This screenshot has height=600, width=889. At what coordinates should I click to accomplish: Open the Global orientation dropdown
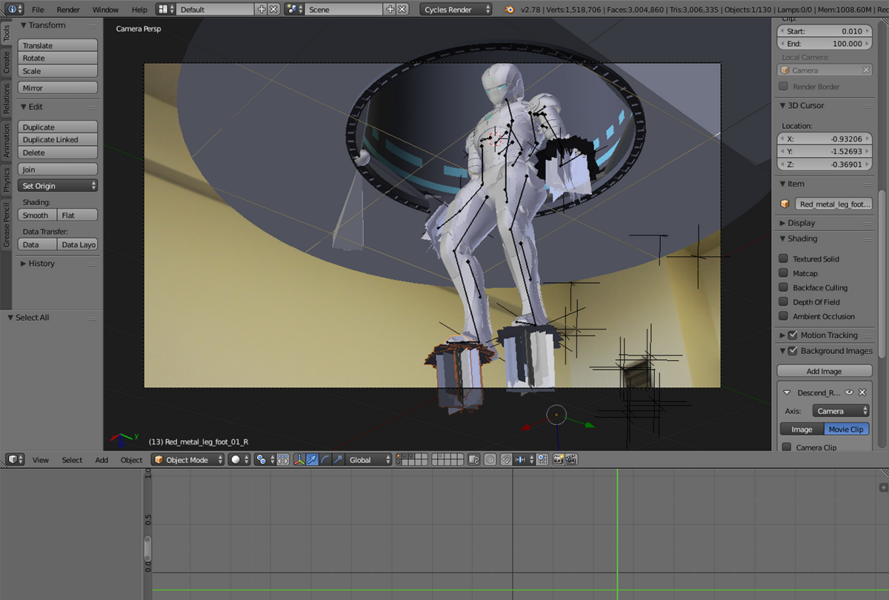[x=369, y=459]
